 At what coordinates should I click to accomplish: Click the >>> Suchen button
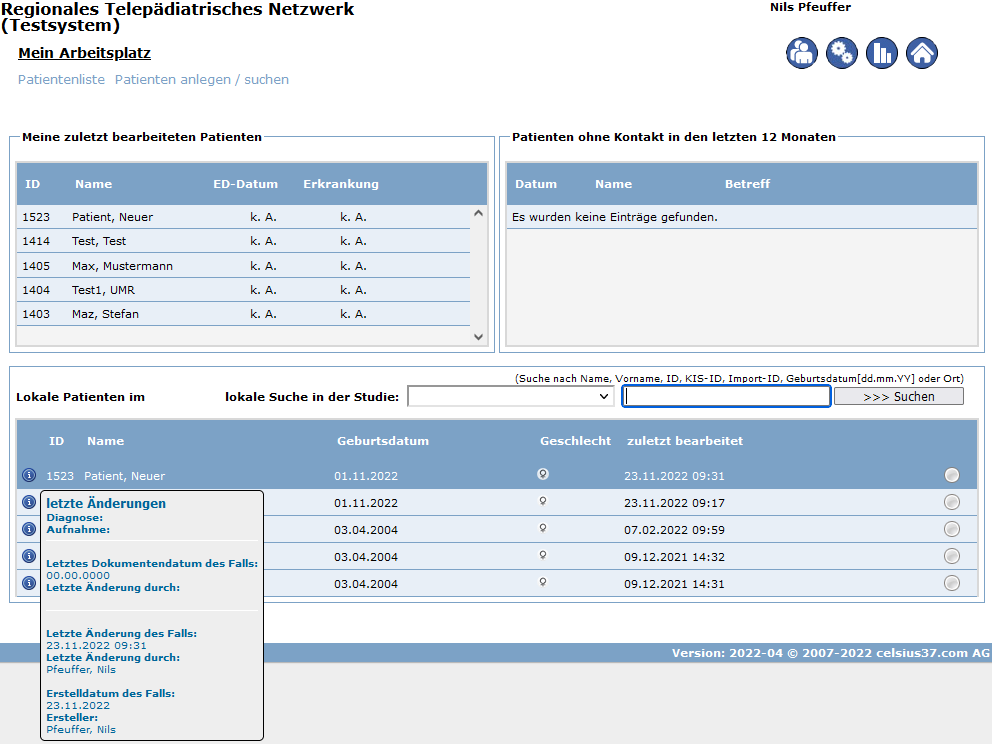coord(899,397)
